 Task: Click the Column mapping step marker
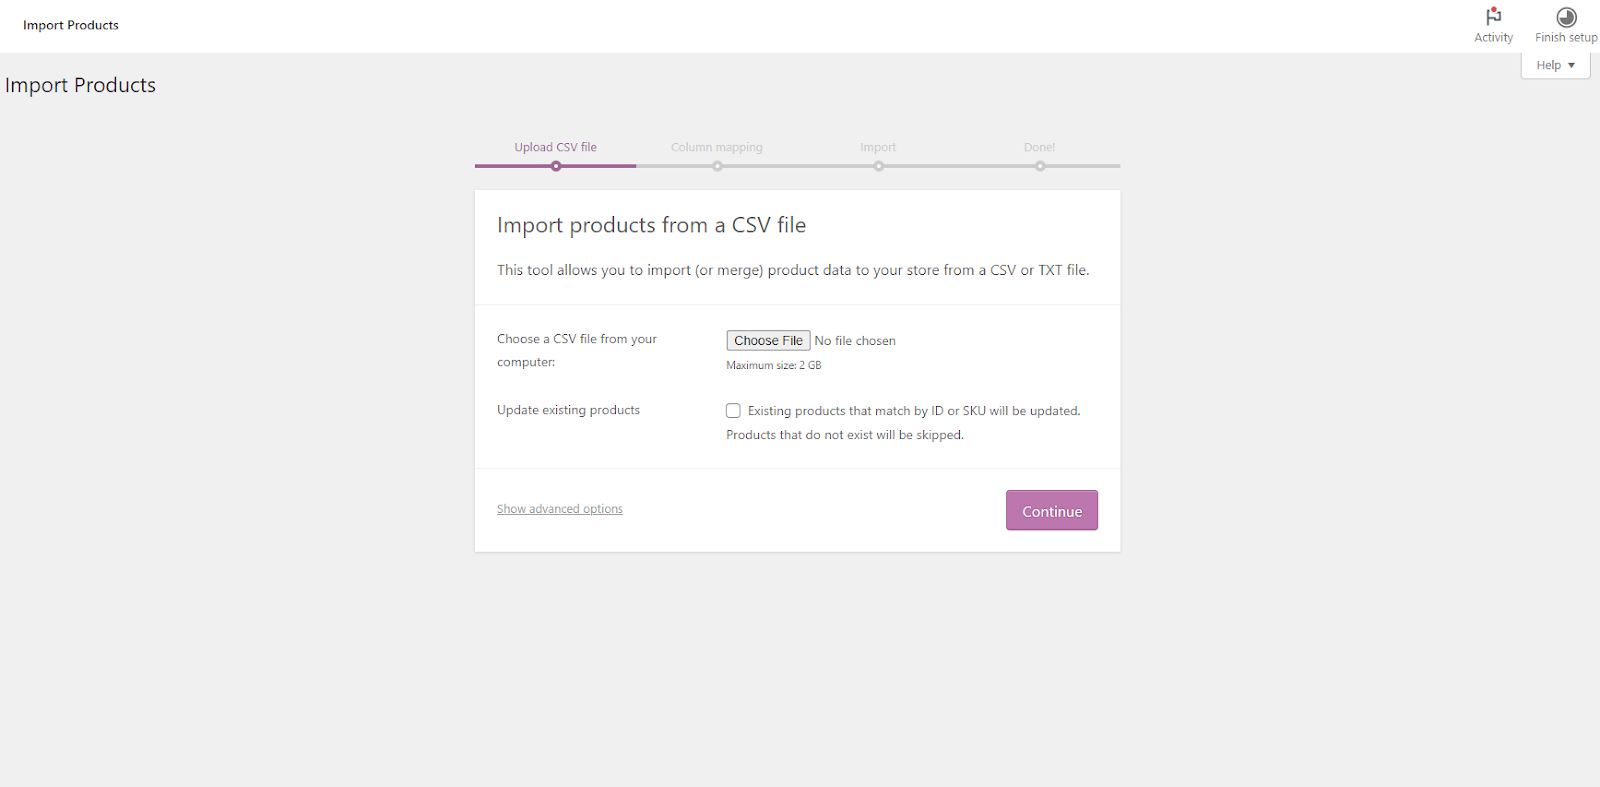(x=716, y=165)
